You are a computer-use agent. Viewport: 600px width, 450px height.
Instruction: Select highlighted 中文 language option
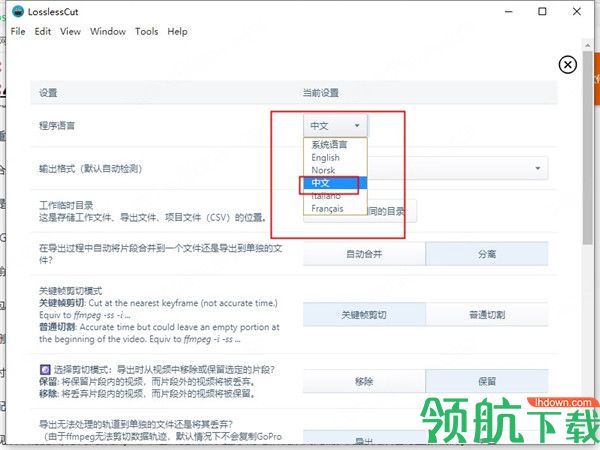pos(335,183)
